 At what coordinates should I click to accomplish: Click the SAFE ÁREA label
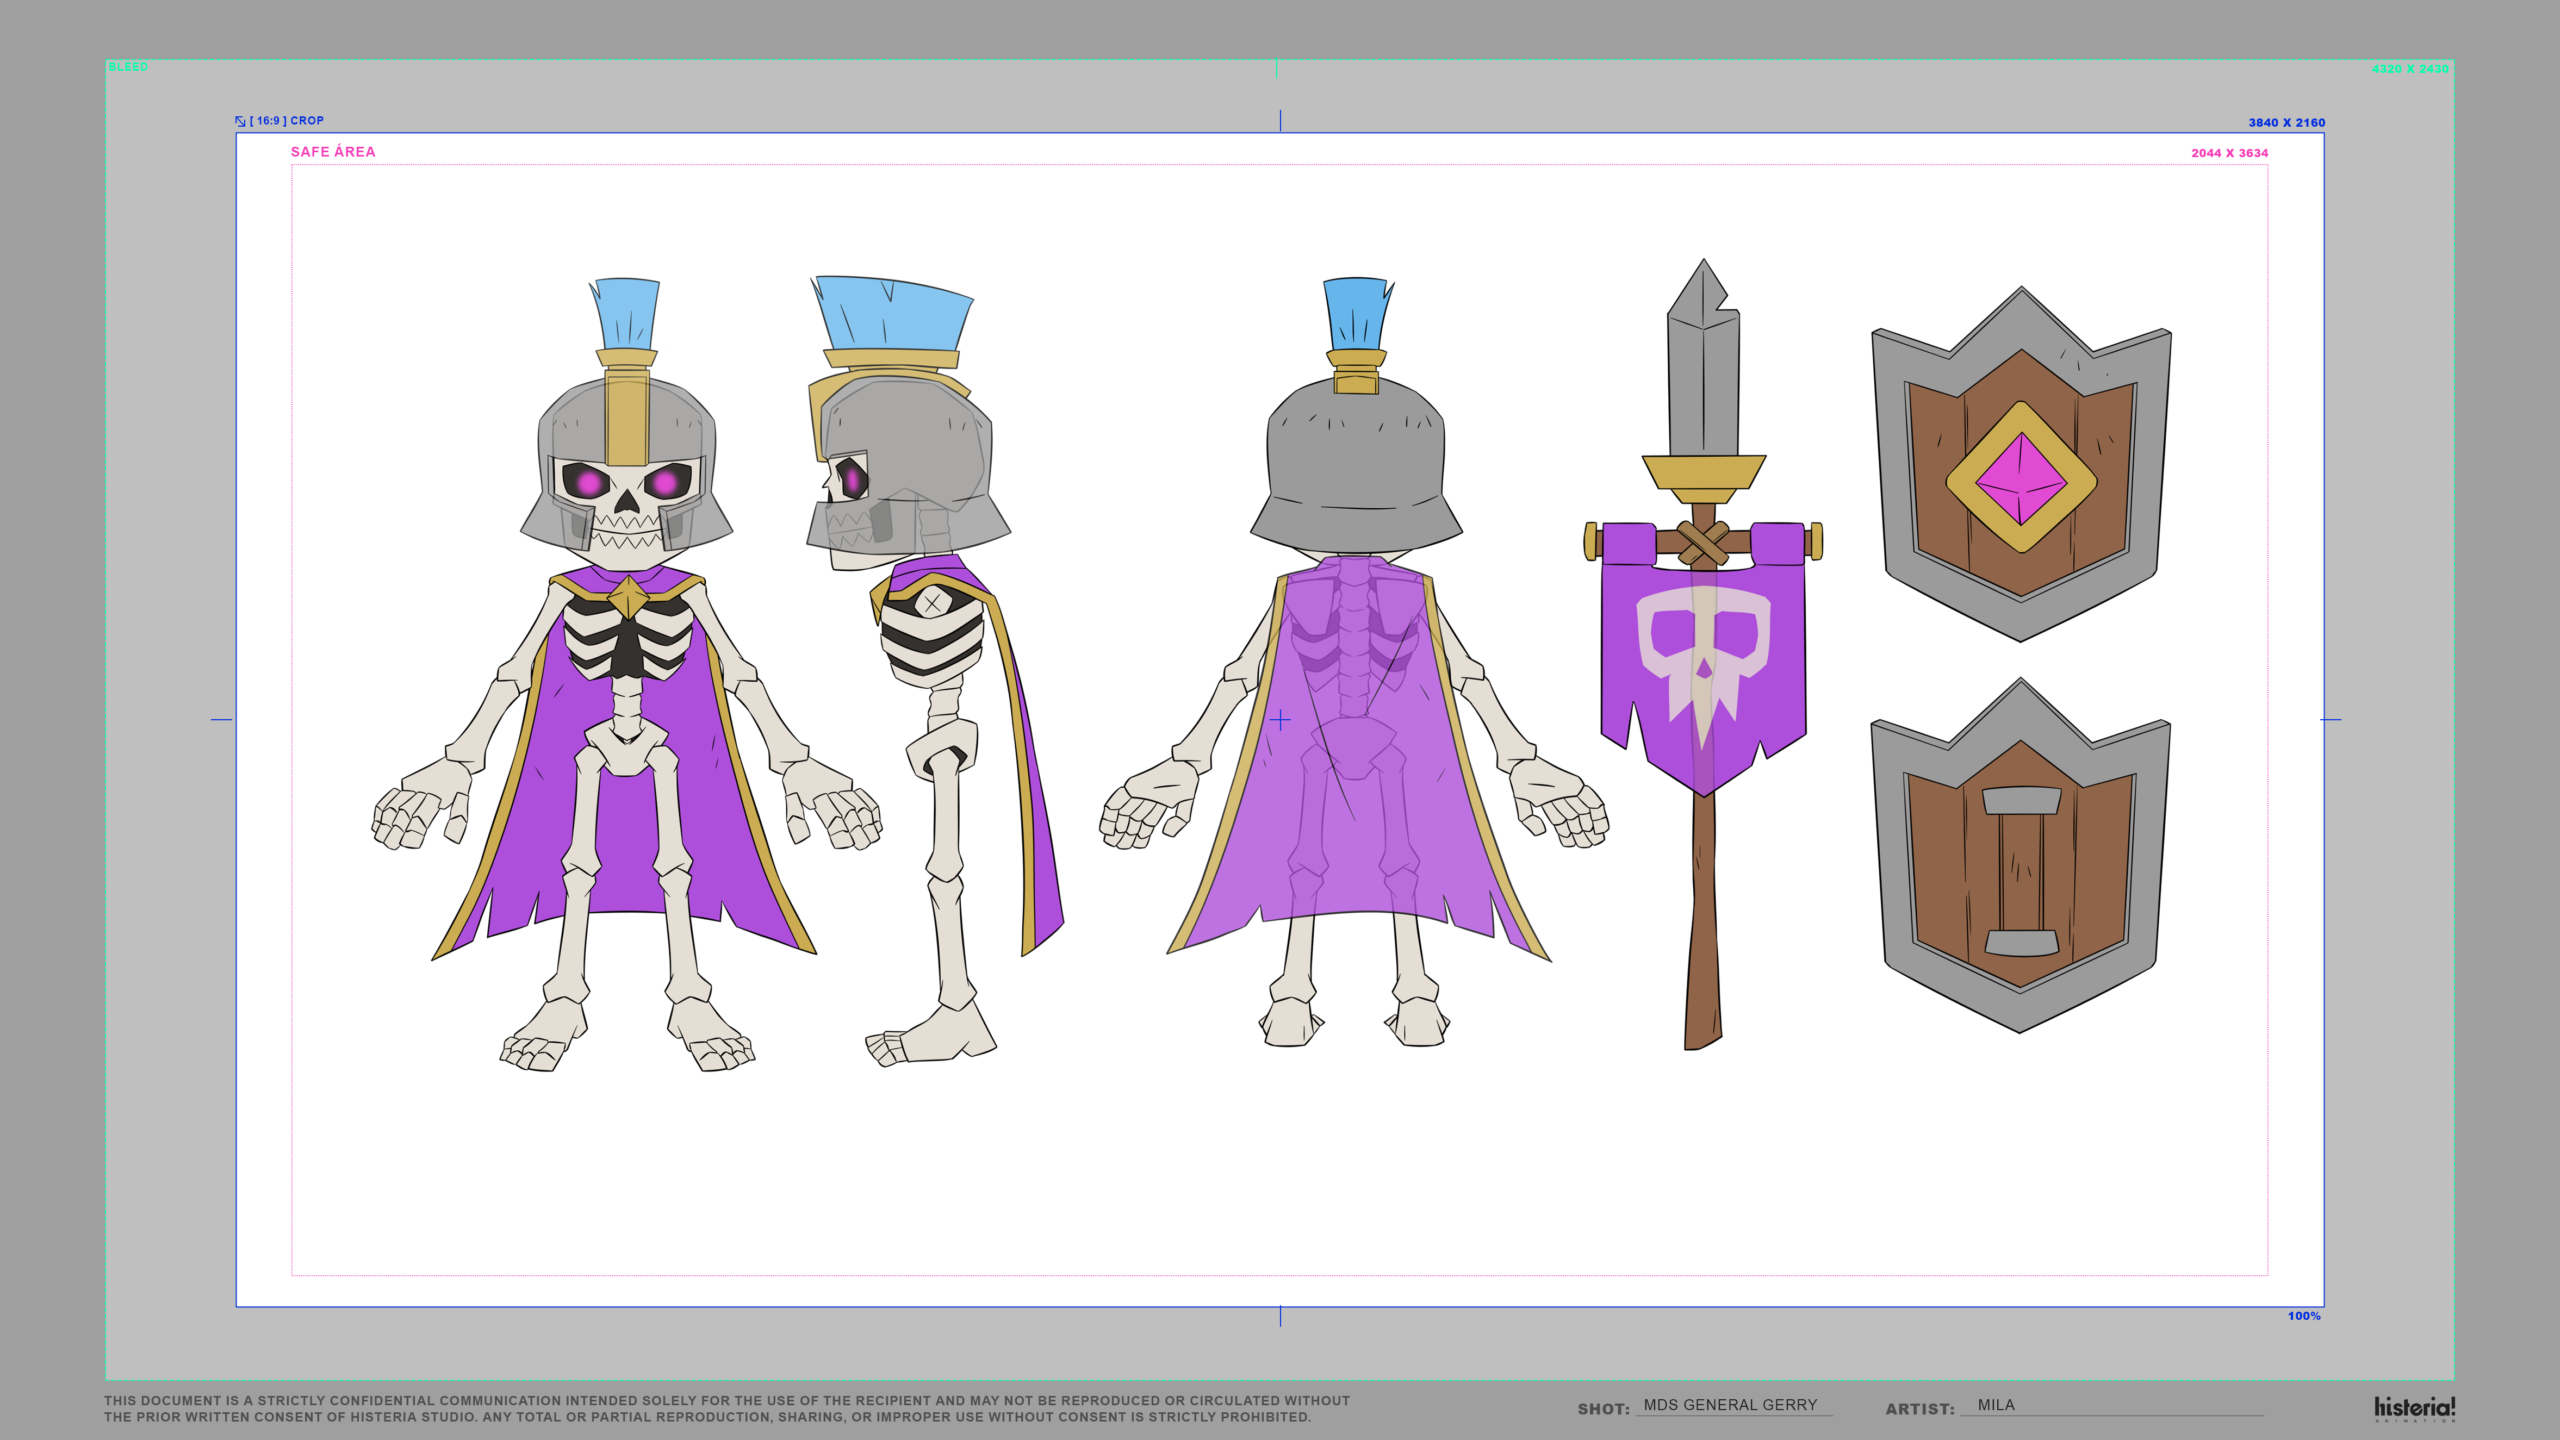[x=333, y=152]
